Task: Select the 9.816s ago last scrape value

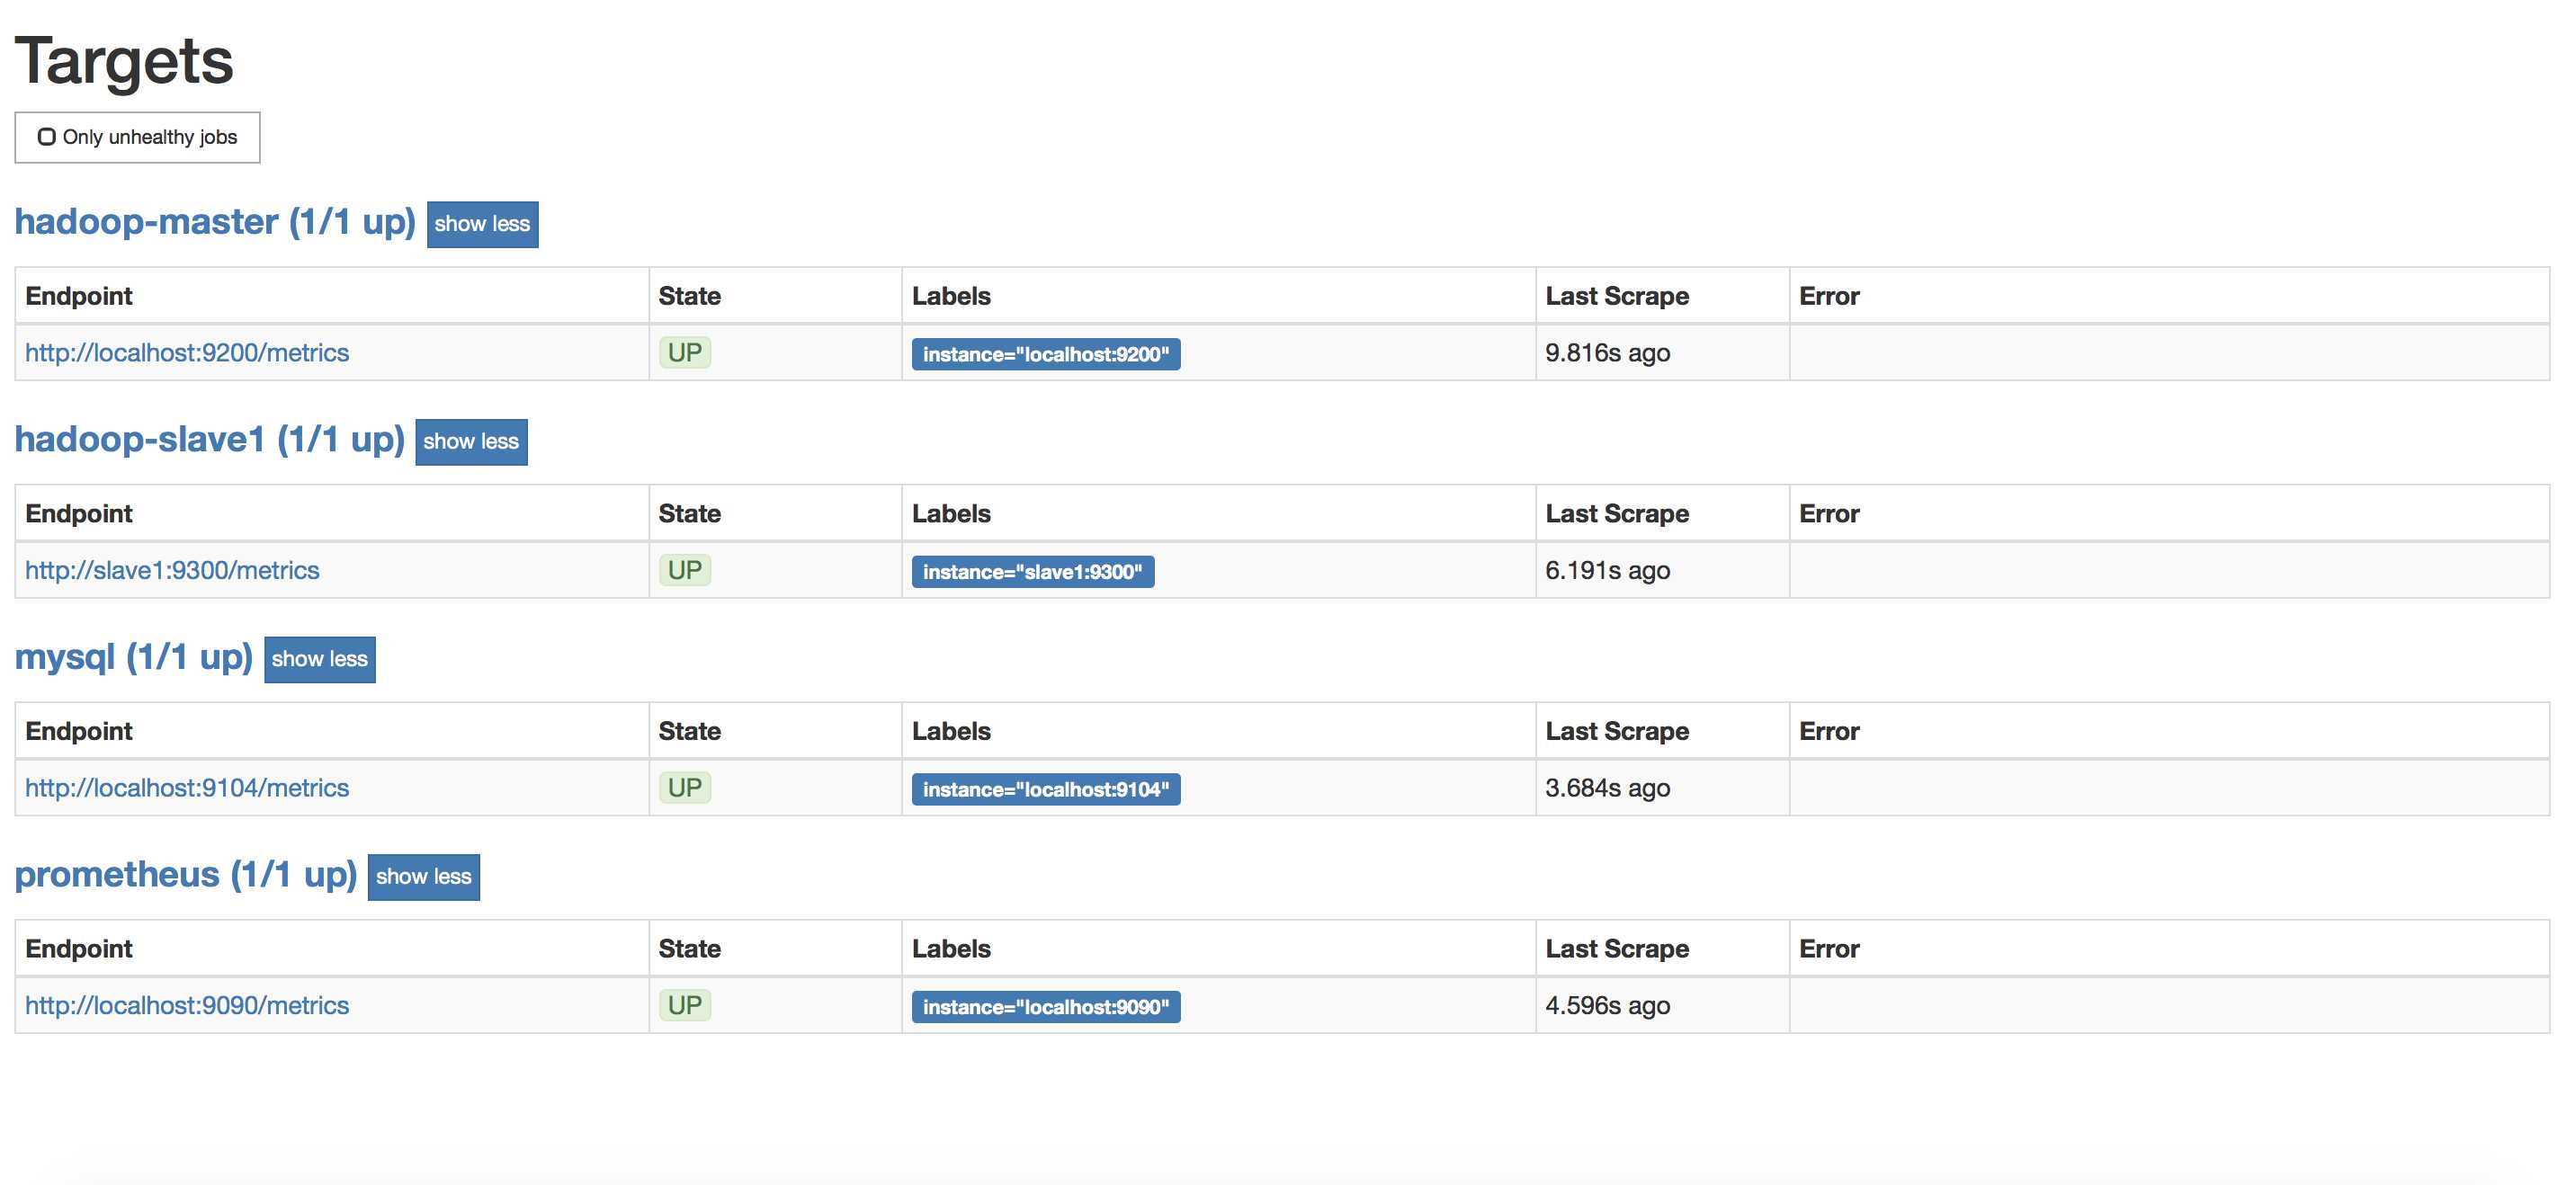Action: [1608, 353]
